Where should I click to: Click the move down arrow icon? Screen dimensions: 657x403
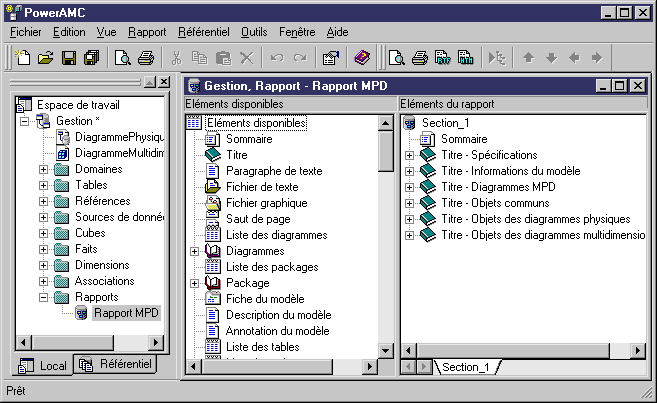(x=551, y=58)
